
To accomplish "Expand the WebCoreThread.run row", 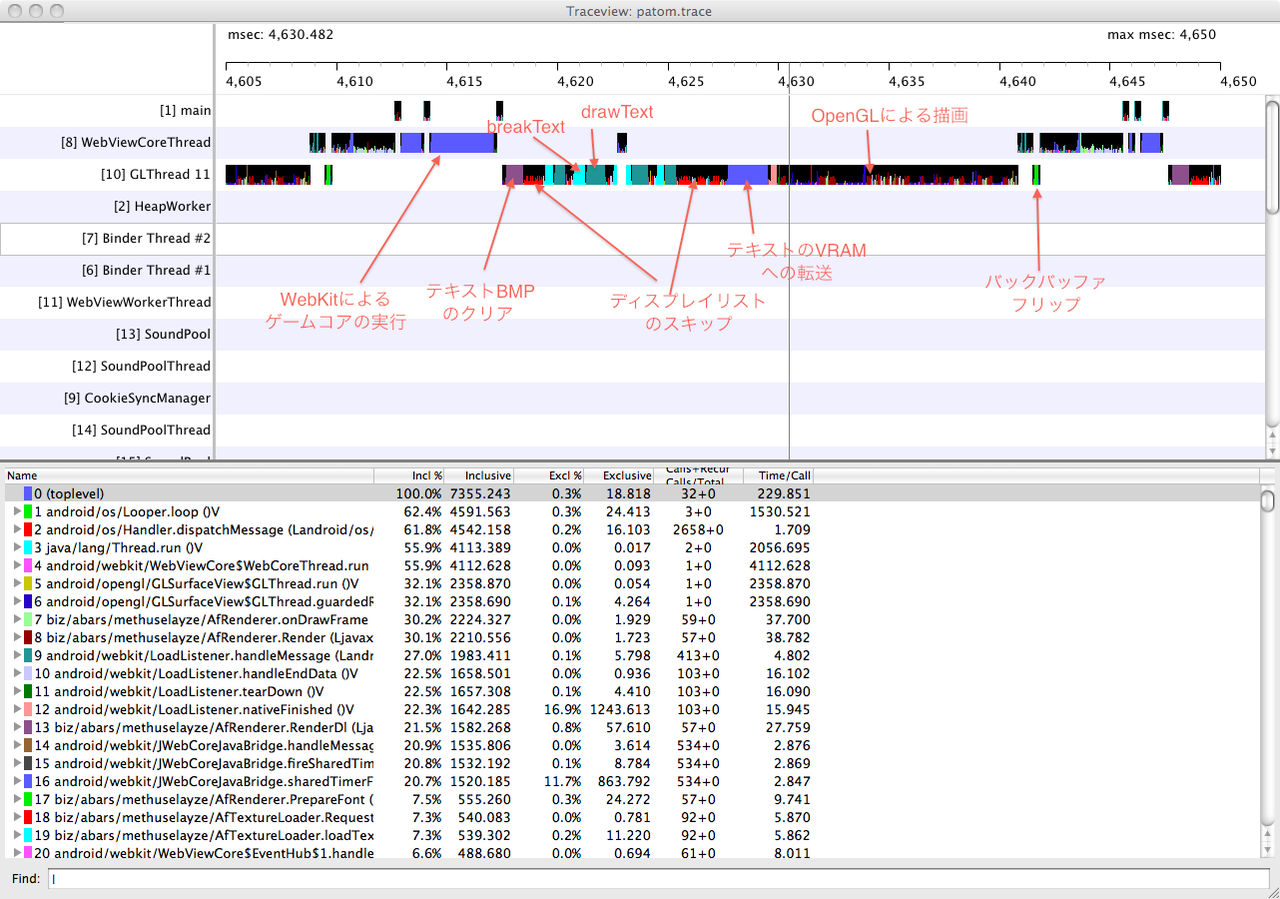I will (x=16, y=565).
